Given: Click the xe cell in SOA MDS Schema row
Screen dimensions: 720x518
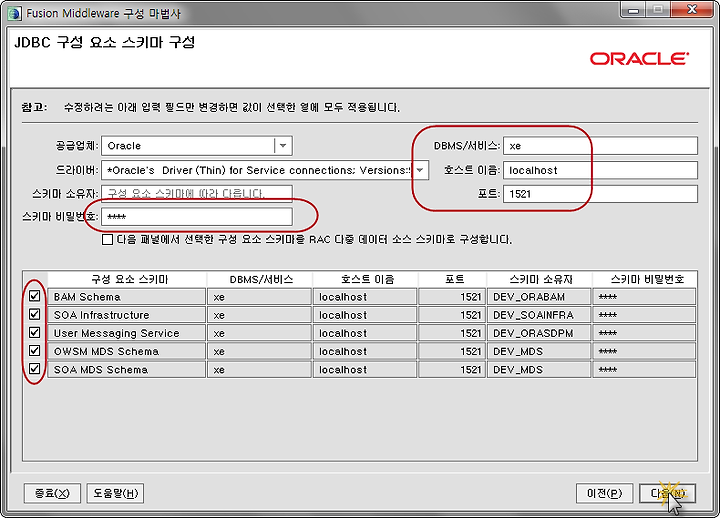Looking at the screenshot, I should click(259, 370).
